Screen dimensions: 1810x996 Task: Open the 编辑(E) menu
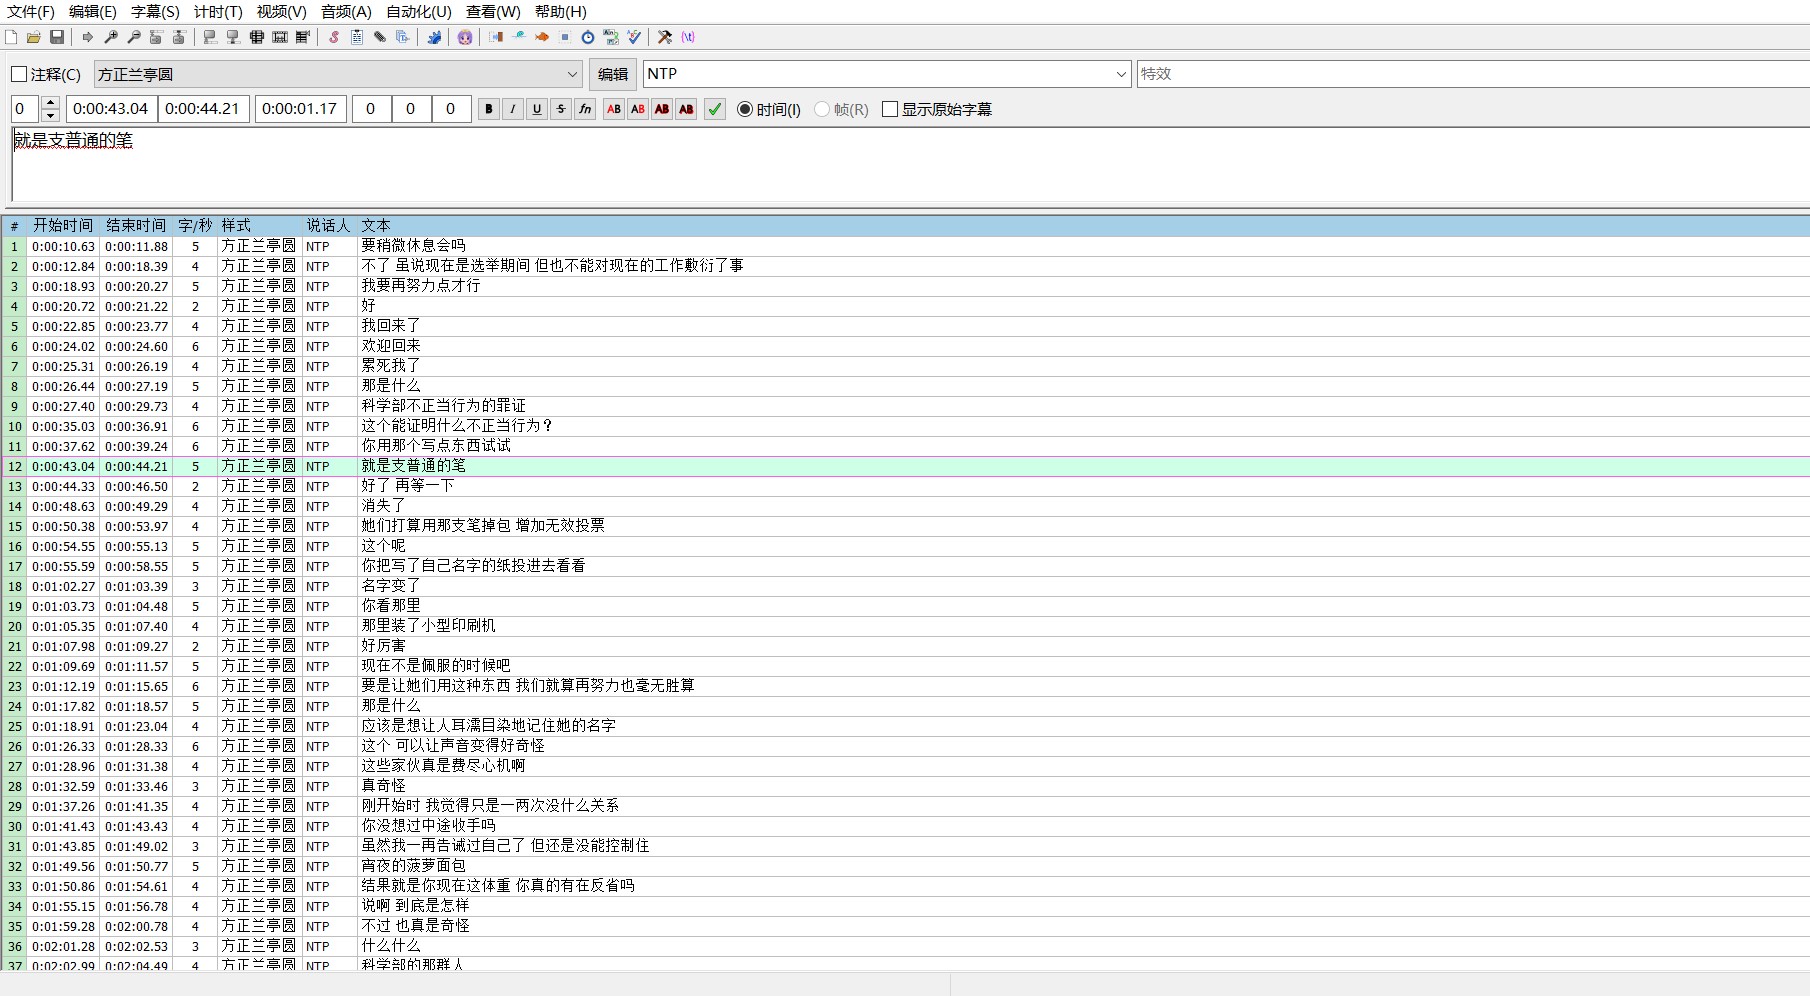pyautogui.click(x=93, y=12)
